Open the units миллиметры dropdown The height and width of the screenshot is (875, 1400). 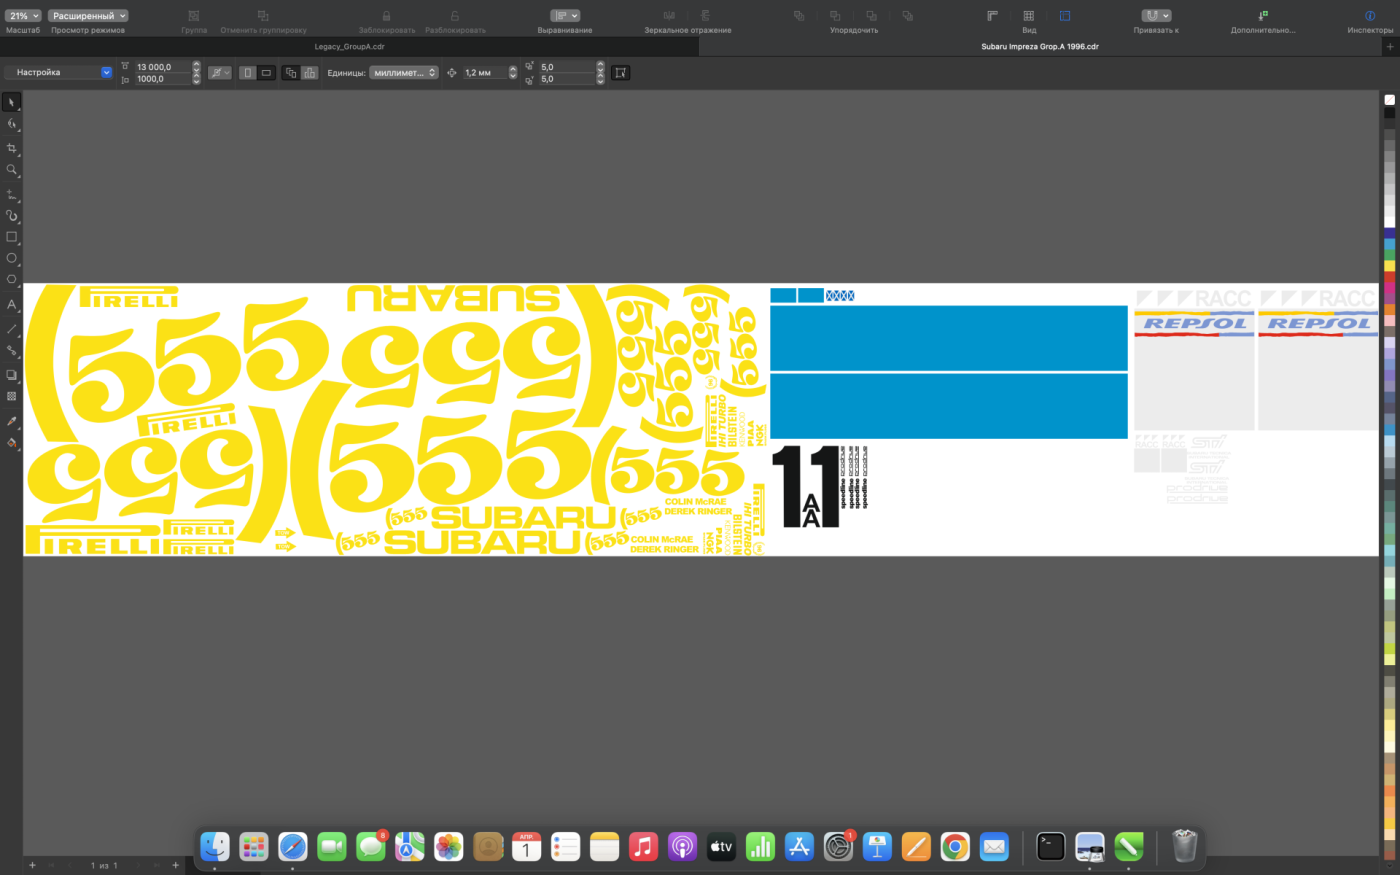pos(404,73)
